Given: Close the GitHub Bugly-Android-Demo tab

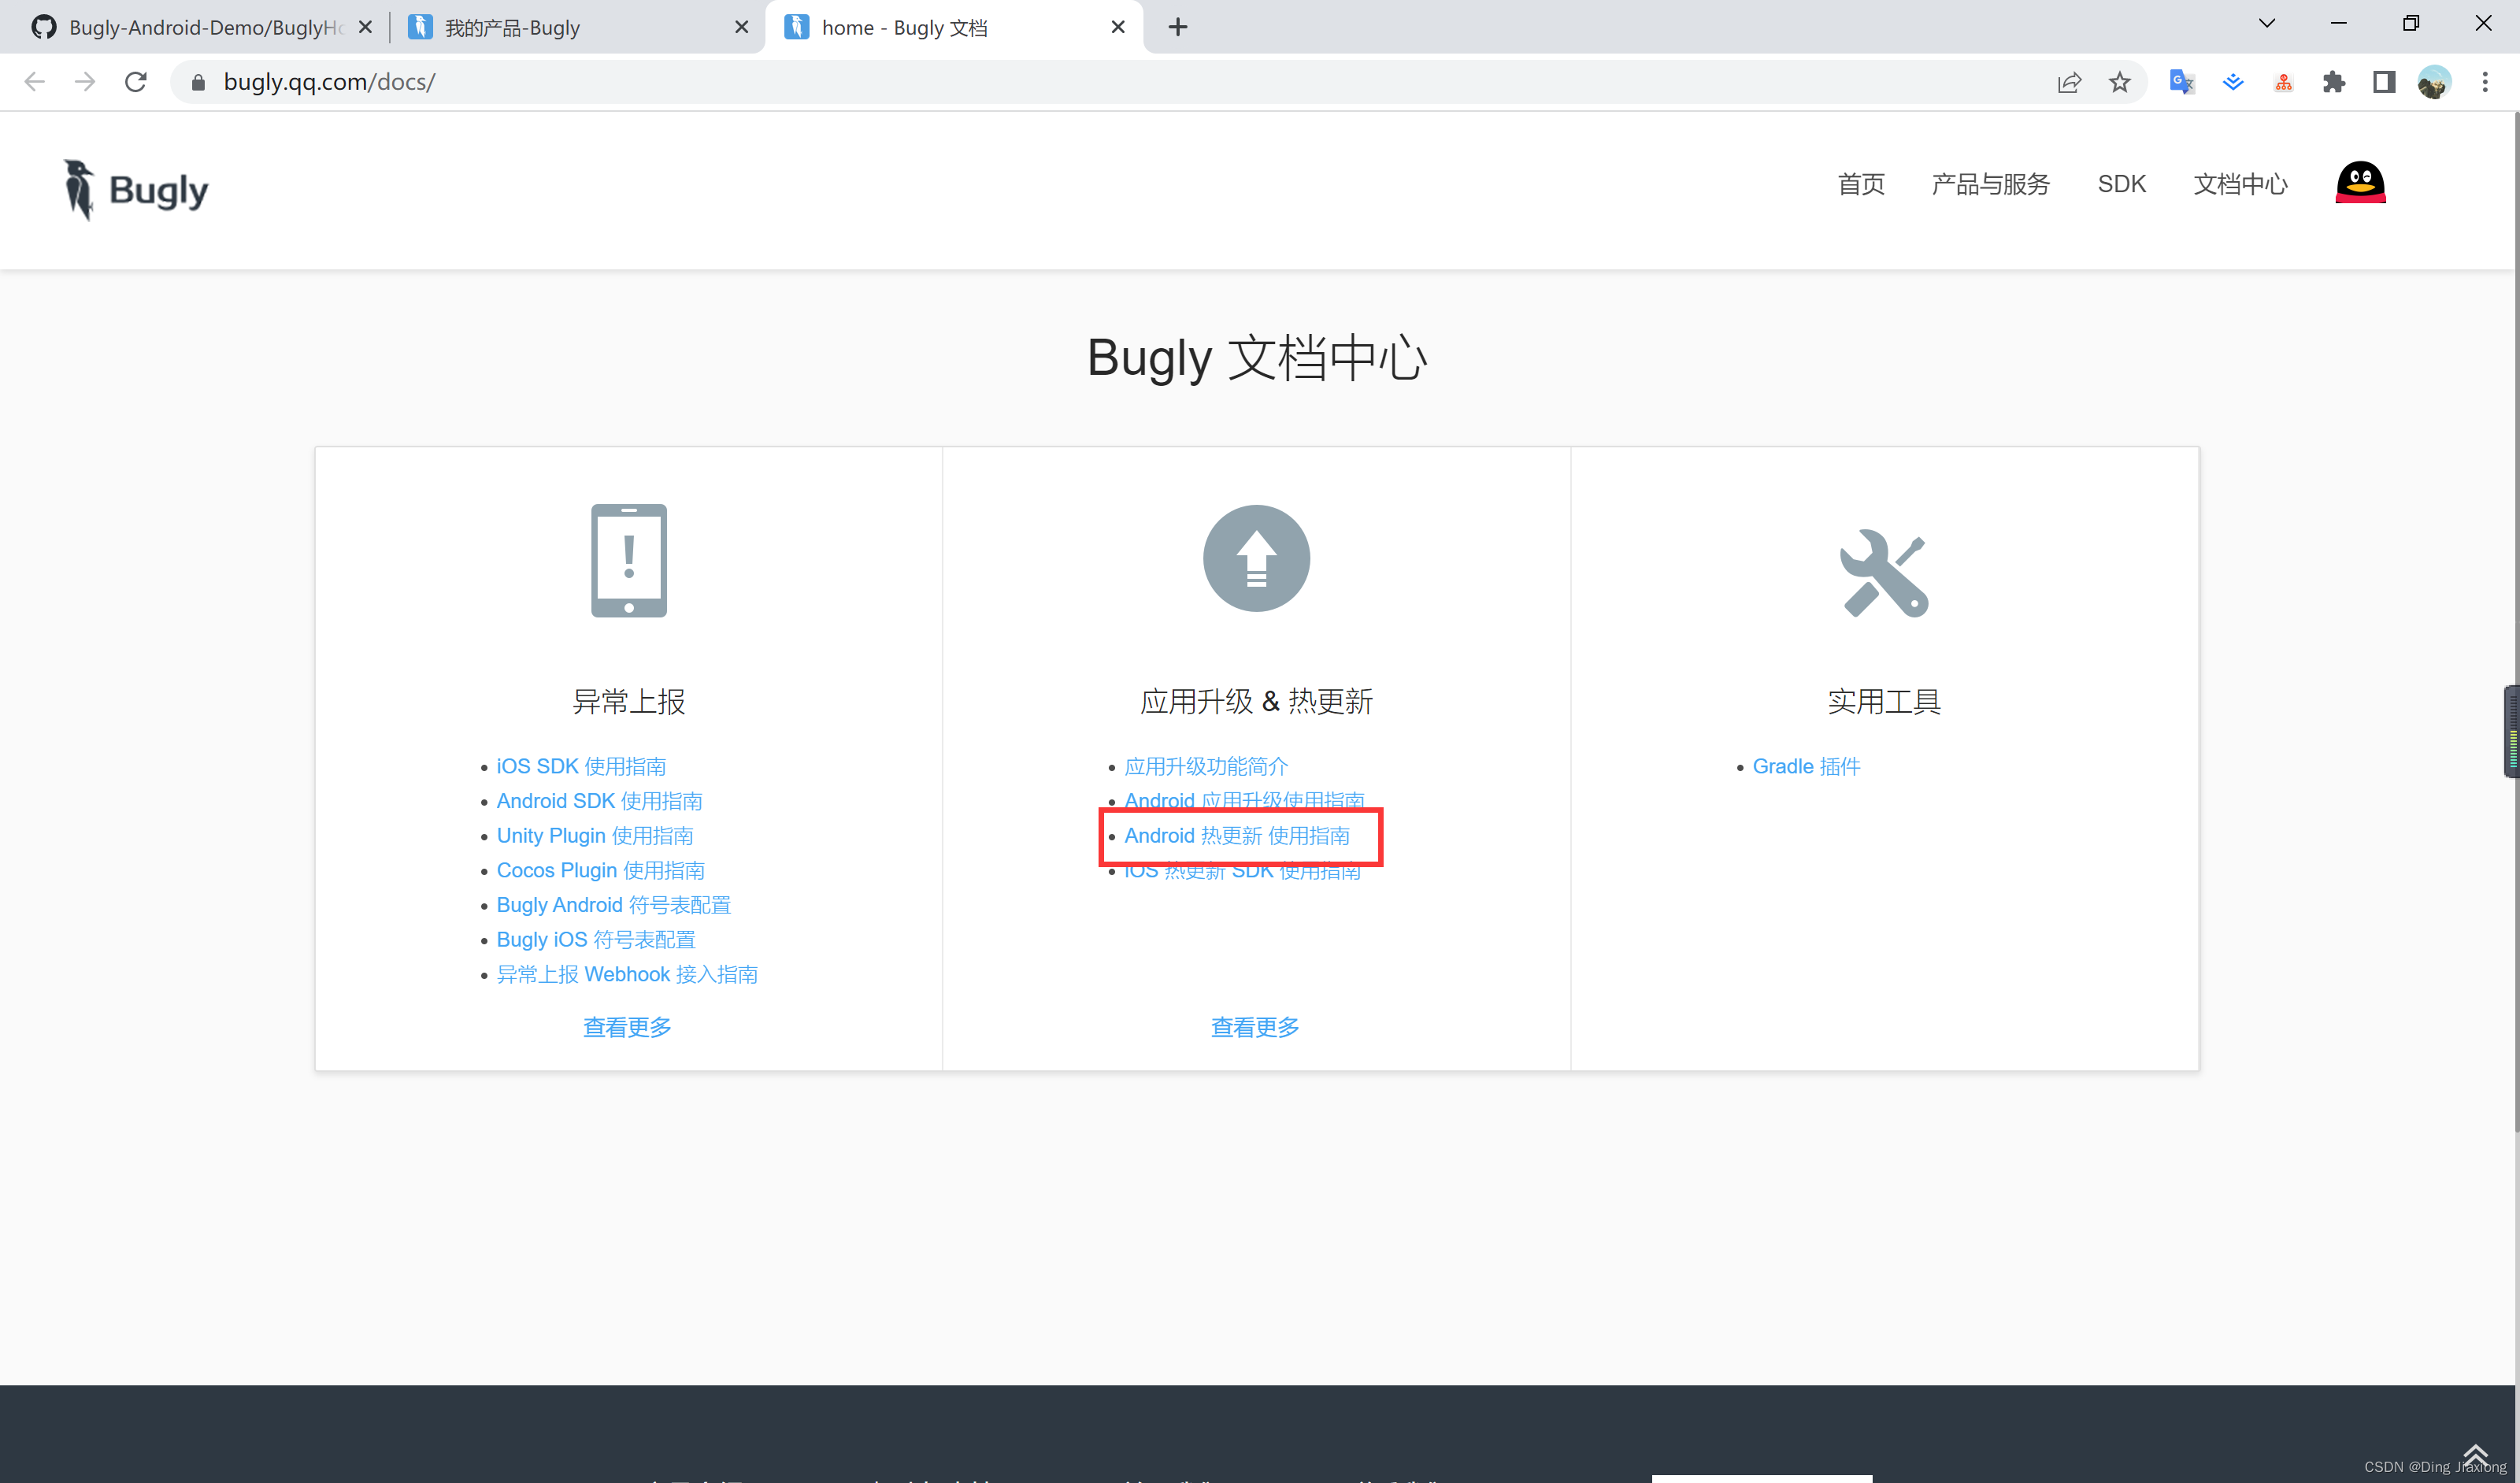Looking at the screenshot, I should pos(365,27).
